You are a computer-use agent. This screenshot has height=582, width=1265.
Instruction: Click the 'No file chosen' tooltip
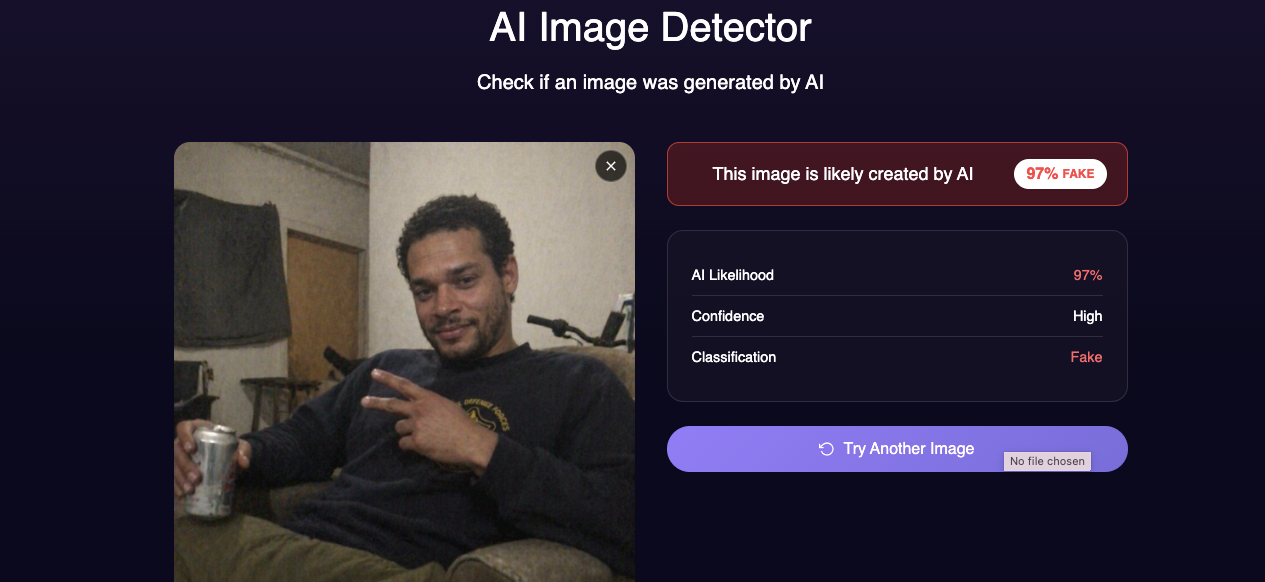click(1047, 461)
